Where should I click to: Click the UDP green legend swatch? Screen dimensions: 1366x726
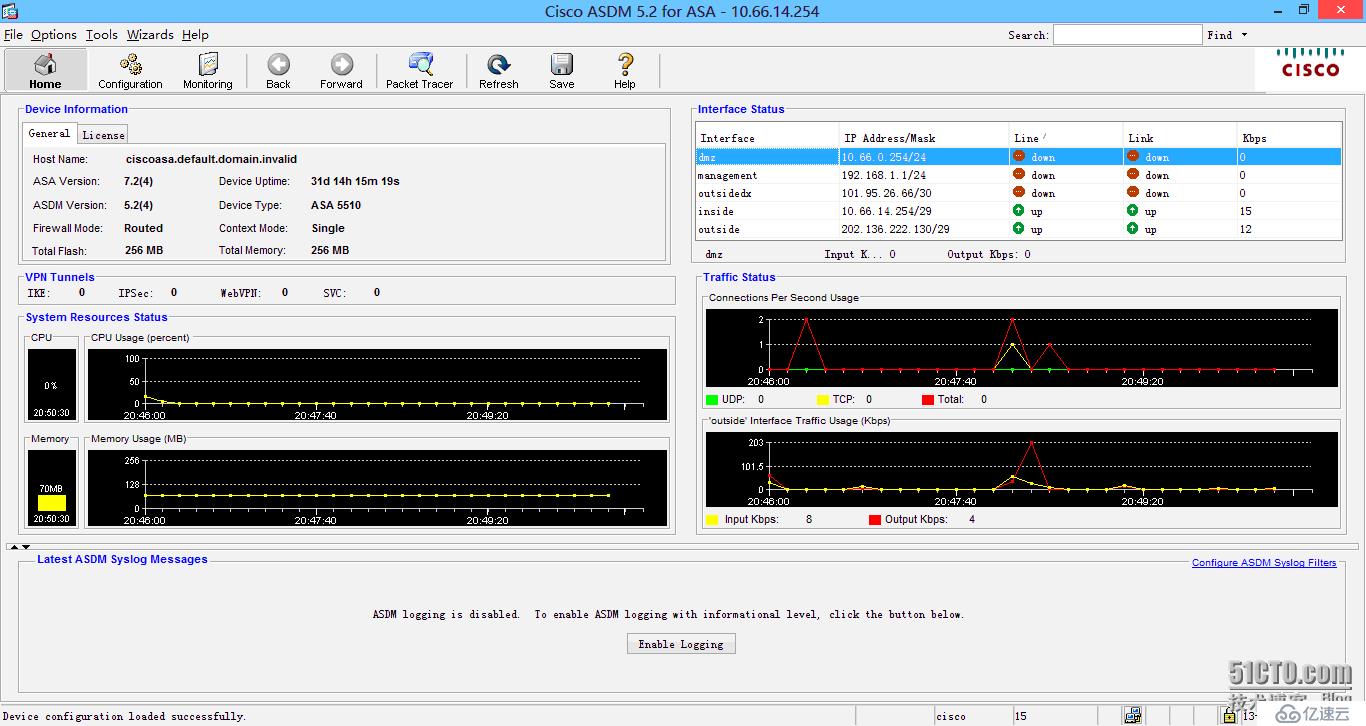click(712, 400)
